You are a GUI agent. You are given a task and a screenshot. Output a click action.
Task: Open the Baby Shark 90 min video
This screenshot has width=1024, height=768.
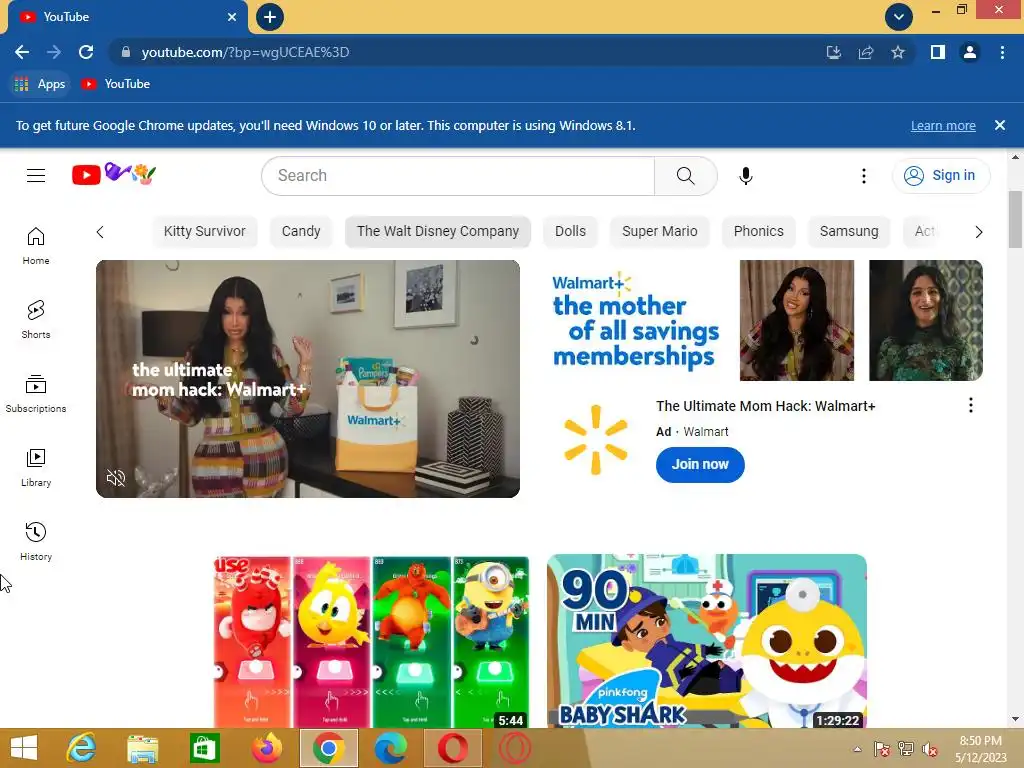[x=707, y=641]
